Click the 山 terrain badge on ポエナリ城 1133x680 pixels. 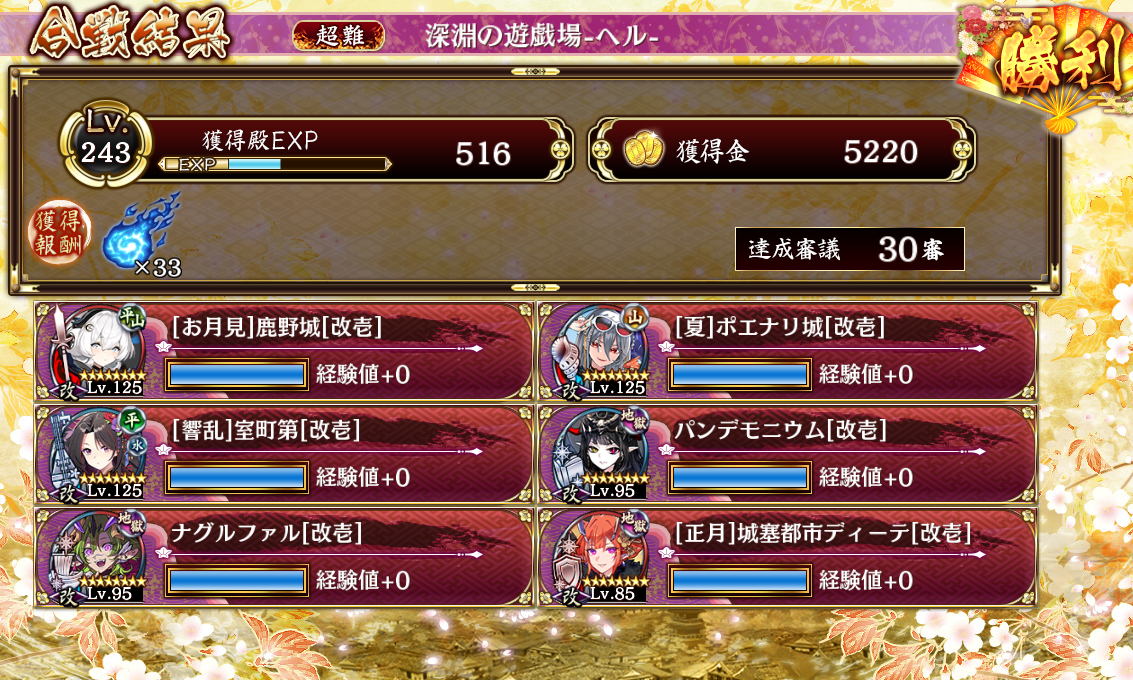pos(635,317)
